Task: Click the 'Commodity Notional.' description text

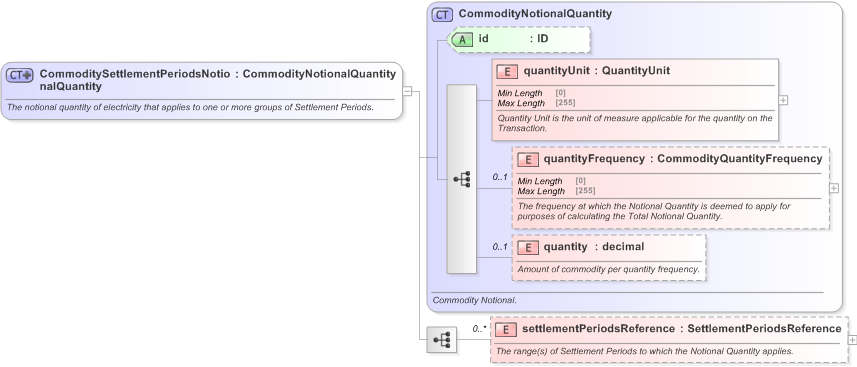Action: click(474, 300)
